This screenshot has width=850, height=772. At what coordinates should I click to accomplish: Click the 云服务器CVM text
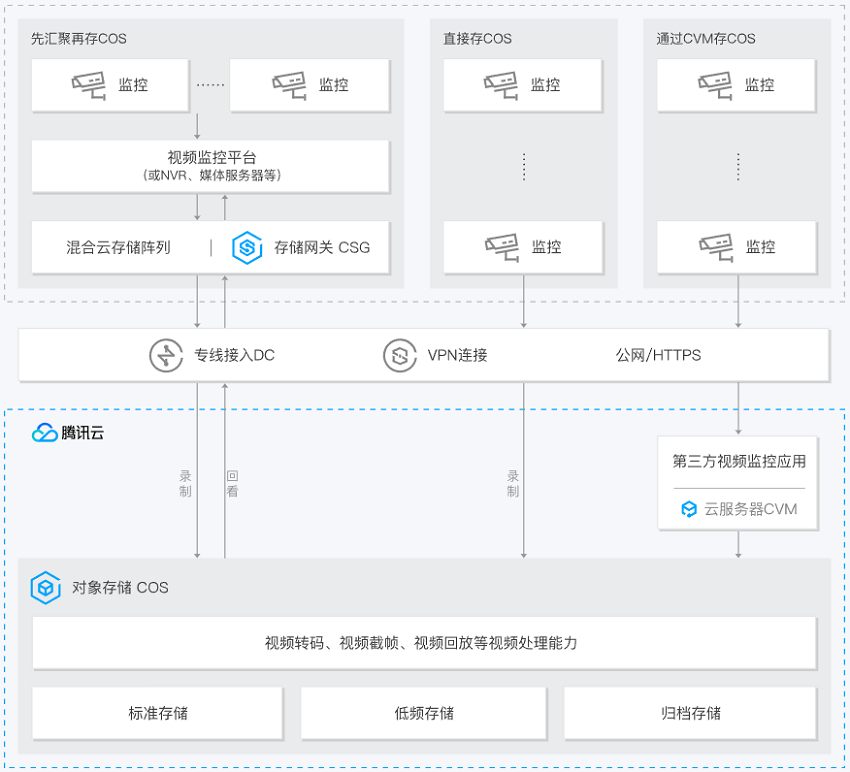pyautogui.click(x=750, y=509)
